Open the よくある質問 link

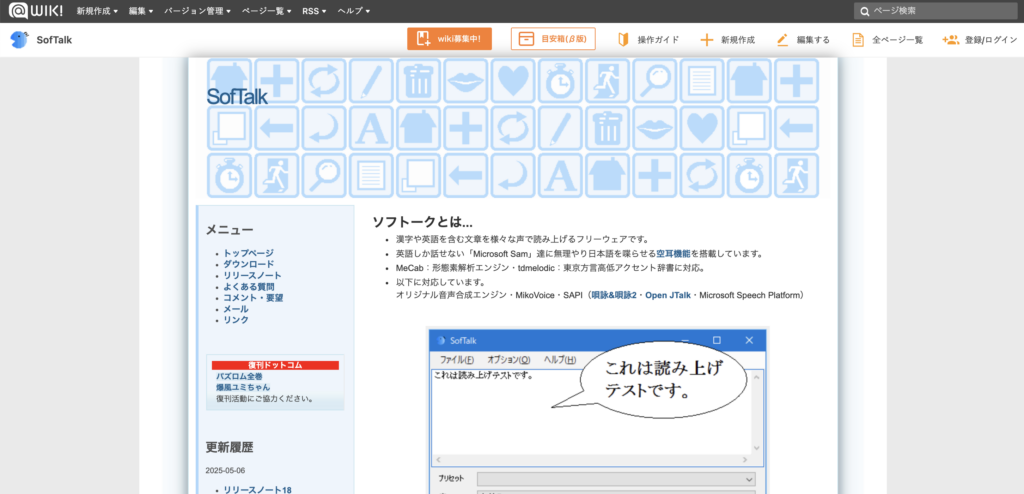[249, 286]
